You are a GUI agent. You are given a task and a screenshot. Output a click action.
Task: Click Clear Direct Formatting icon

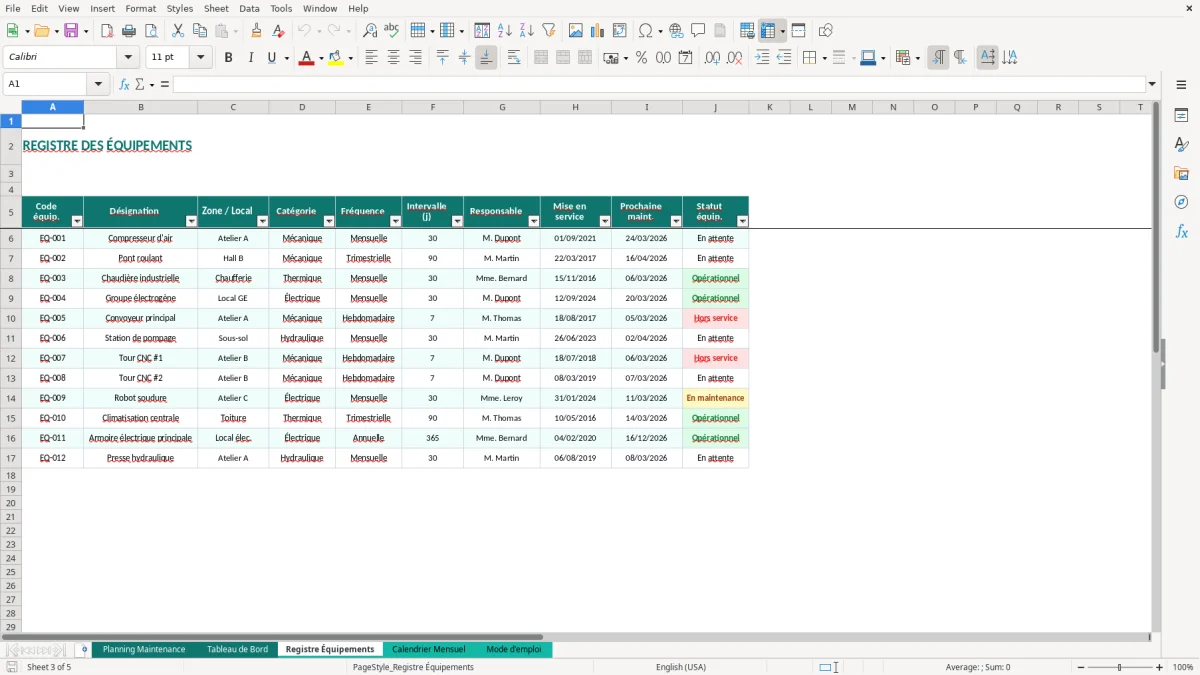[278, 31]
